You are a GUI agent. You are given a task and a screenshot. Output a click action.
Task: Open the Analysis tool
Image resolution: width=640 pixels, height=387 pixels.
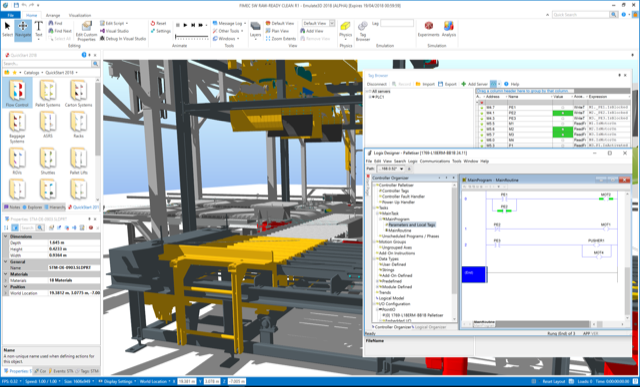point(449,29)
